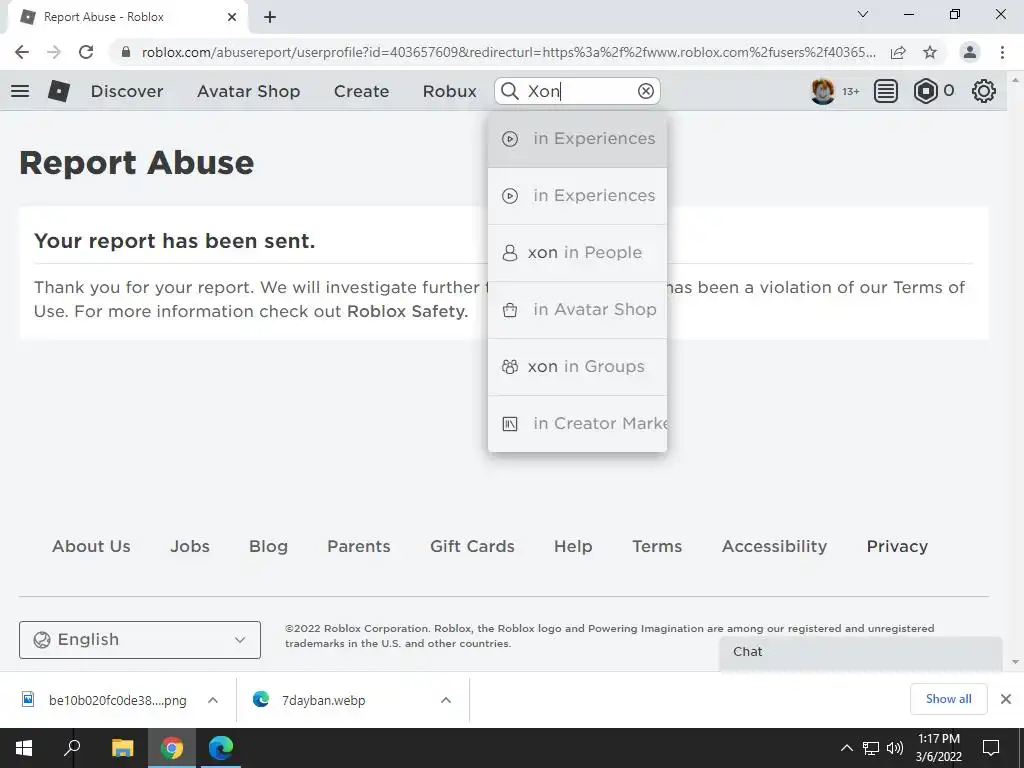
Task: Open the Privacy footer link
Action: [897, 546]
